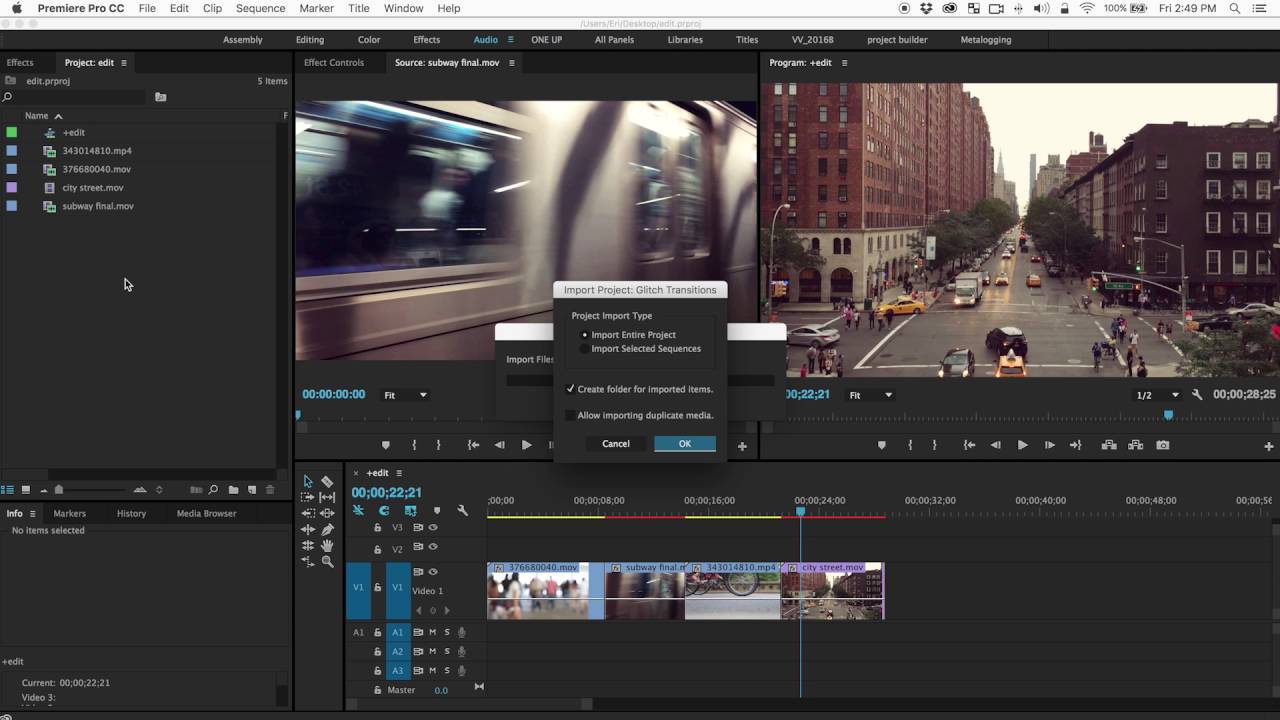Select the Selection arrow tool
This screenshot has width=1280, height=720.
click(x=308, y=481)
